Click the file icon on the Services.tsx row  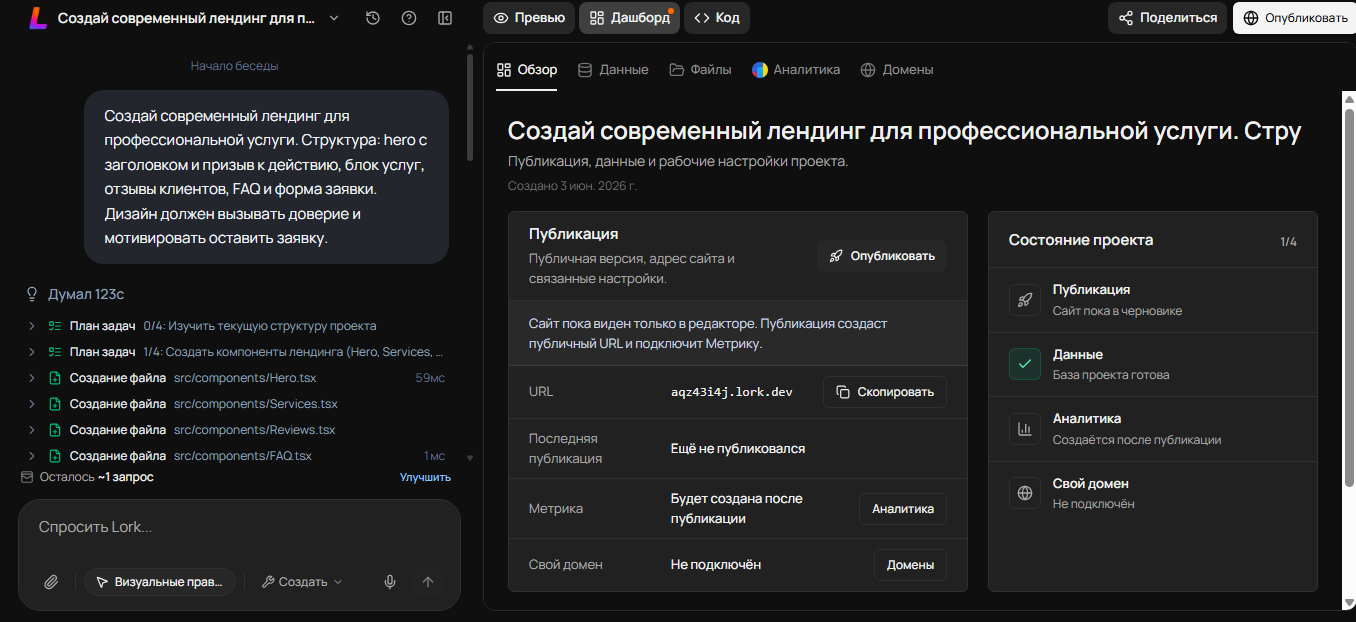pos(56,404)
